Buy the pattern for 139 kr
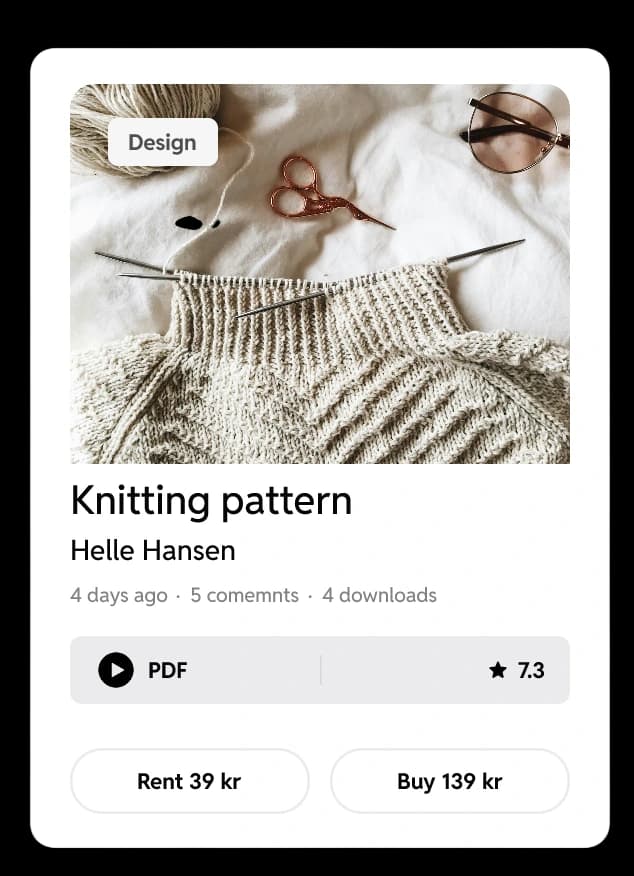634x876 pixels. point(450,780)
